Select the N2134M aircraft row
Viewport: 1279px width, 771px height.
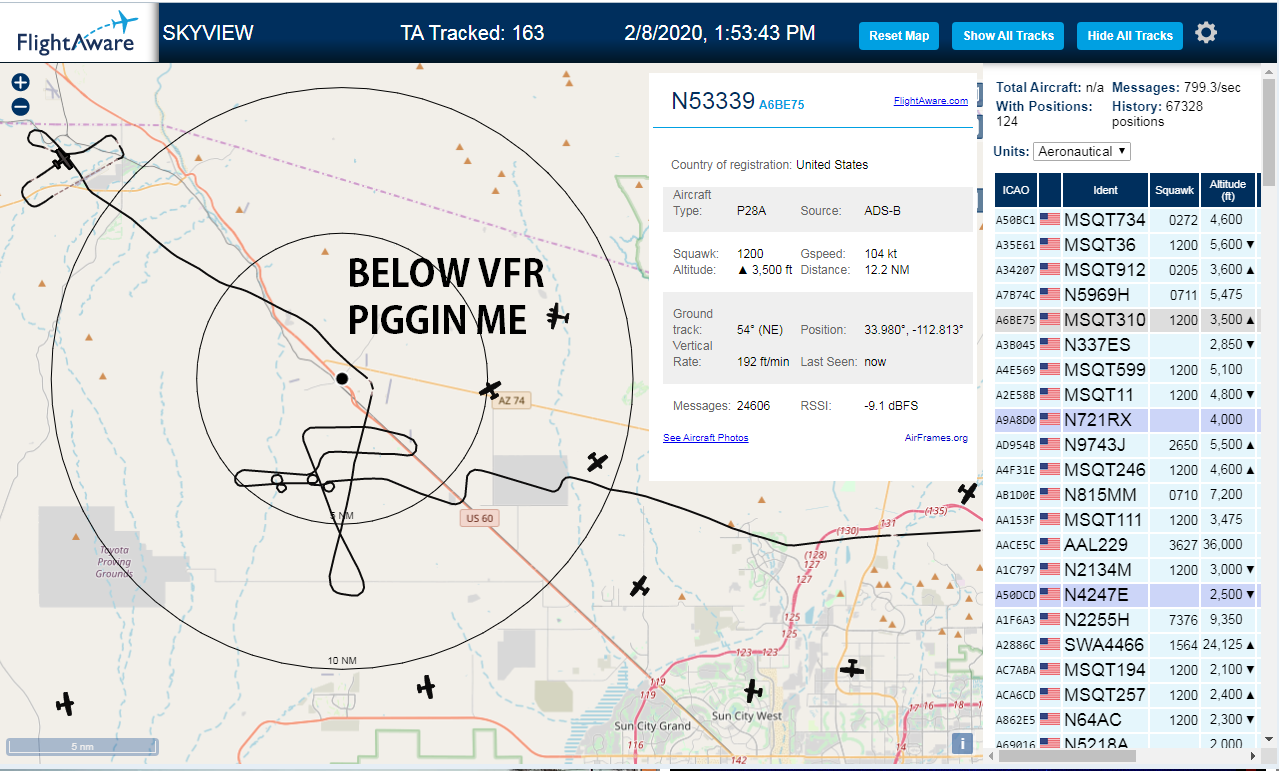tap(1126, 570)
